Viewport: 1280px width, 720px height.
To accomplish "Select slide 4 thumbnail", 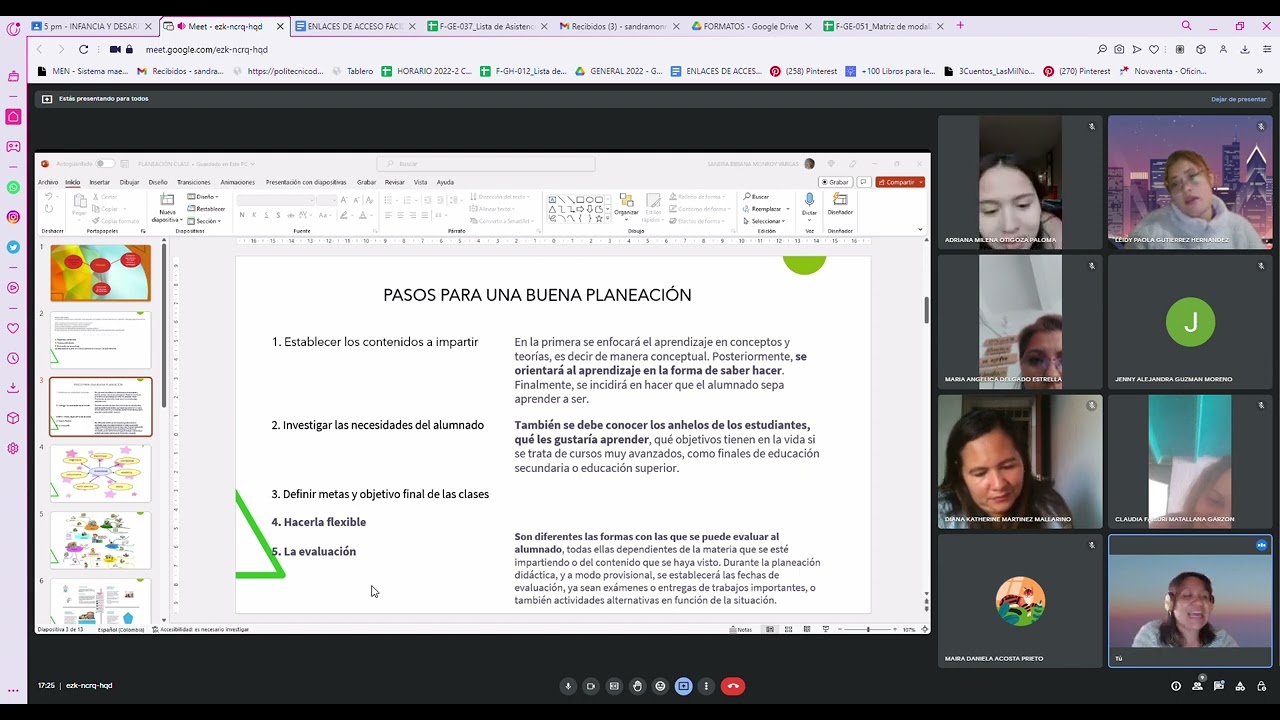I will click(100, 473).
